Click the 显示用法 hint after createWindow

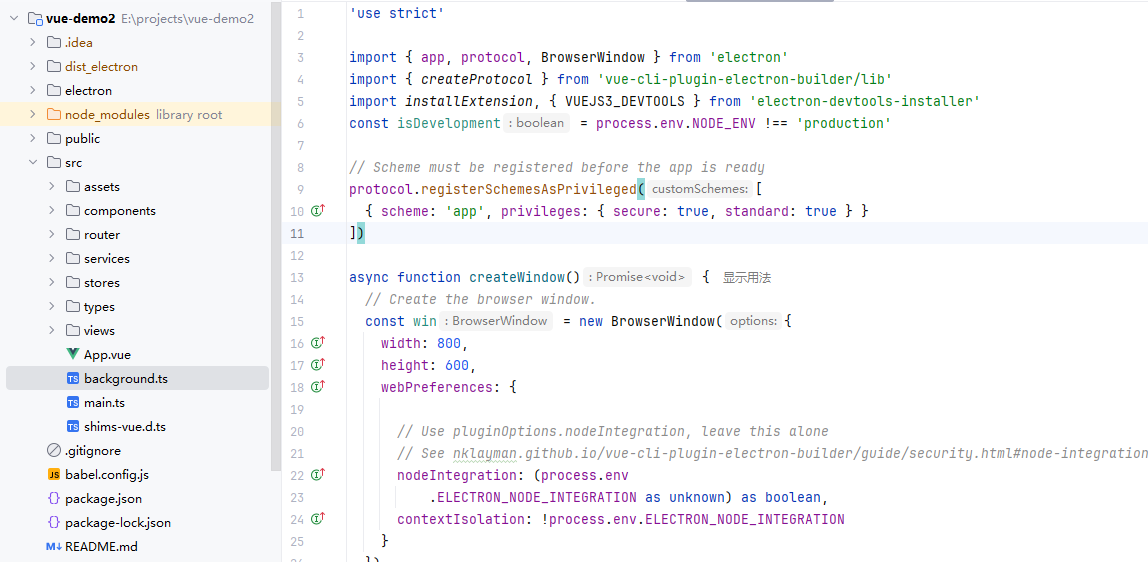[747, 278]
